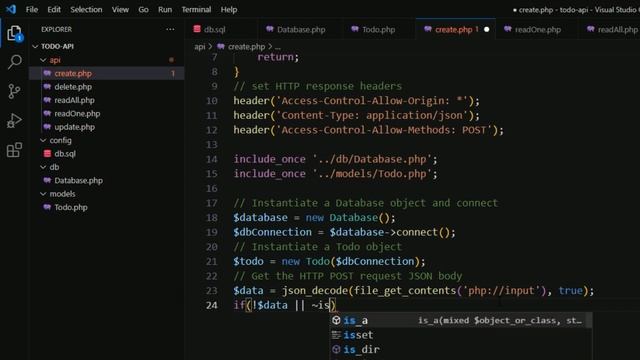Open db.sql from the file tree
The image size is (640, 360).
[107, 154]
